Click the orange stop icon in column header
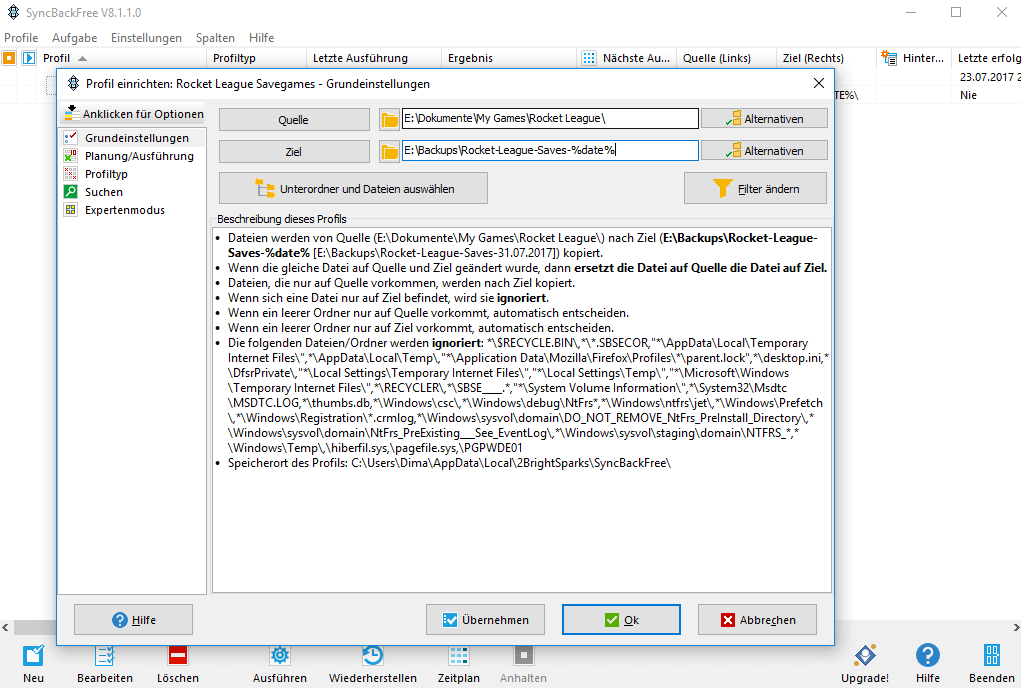Image resolution: width=1021 pixels, height=688 pixels. coord(9,58)
